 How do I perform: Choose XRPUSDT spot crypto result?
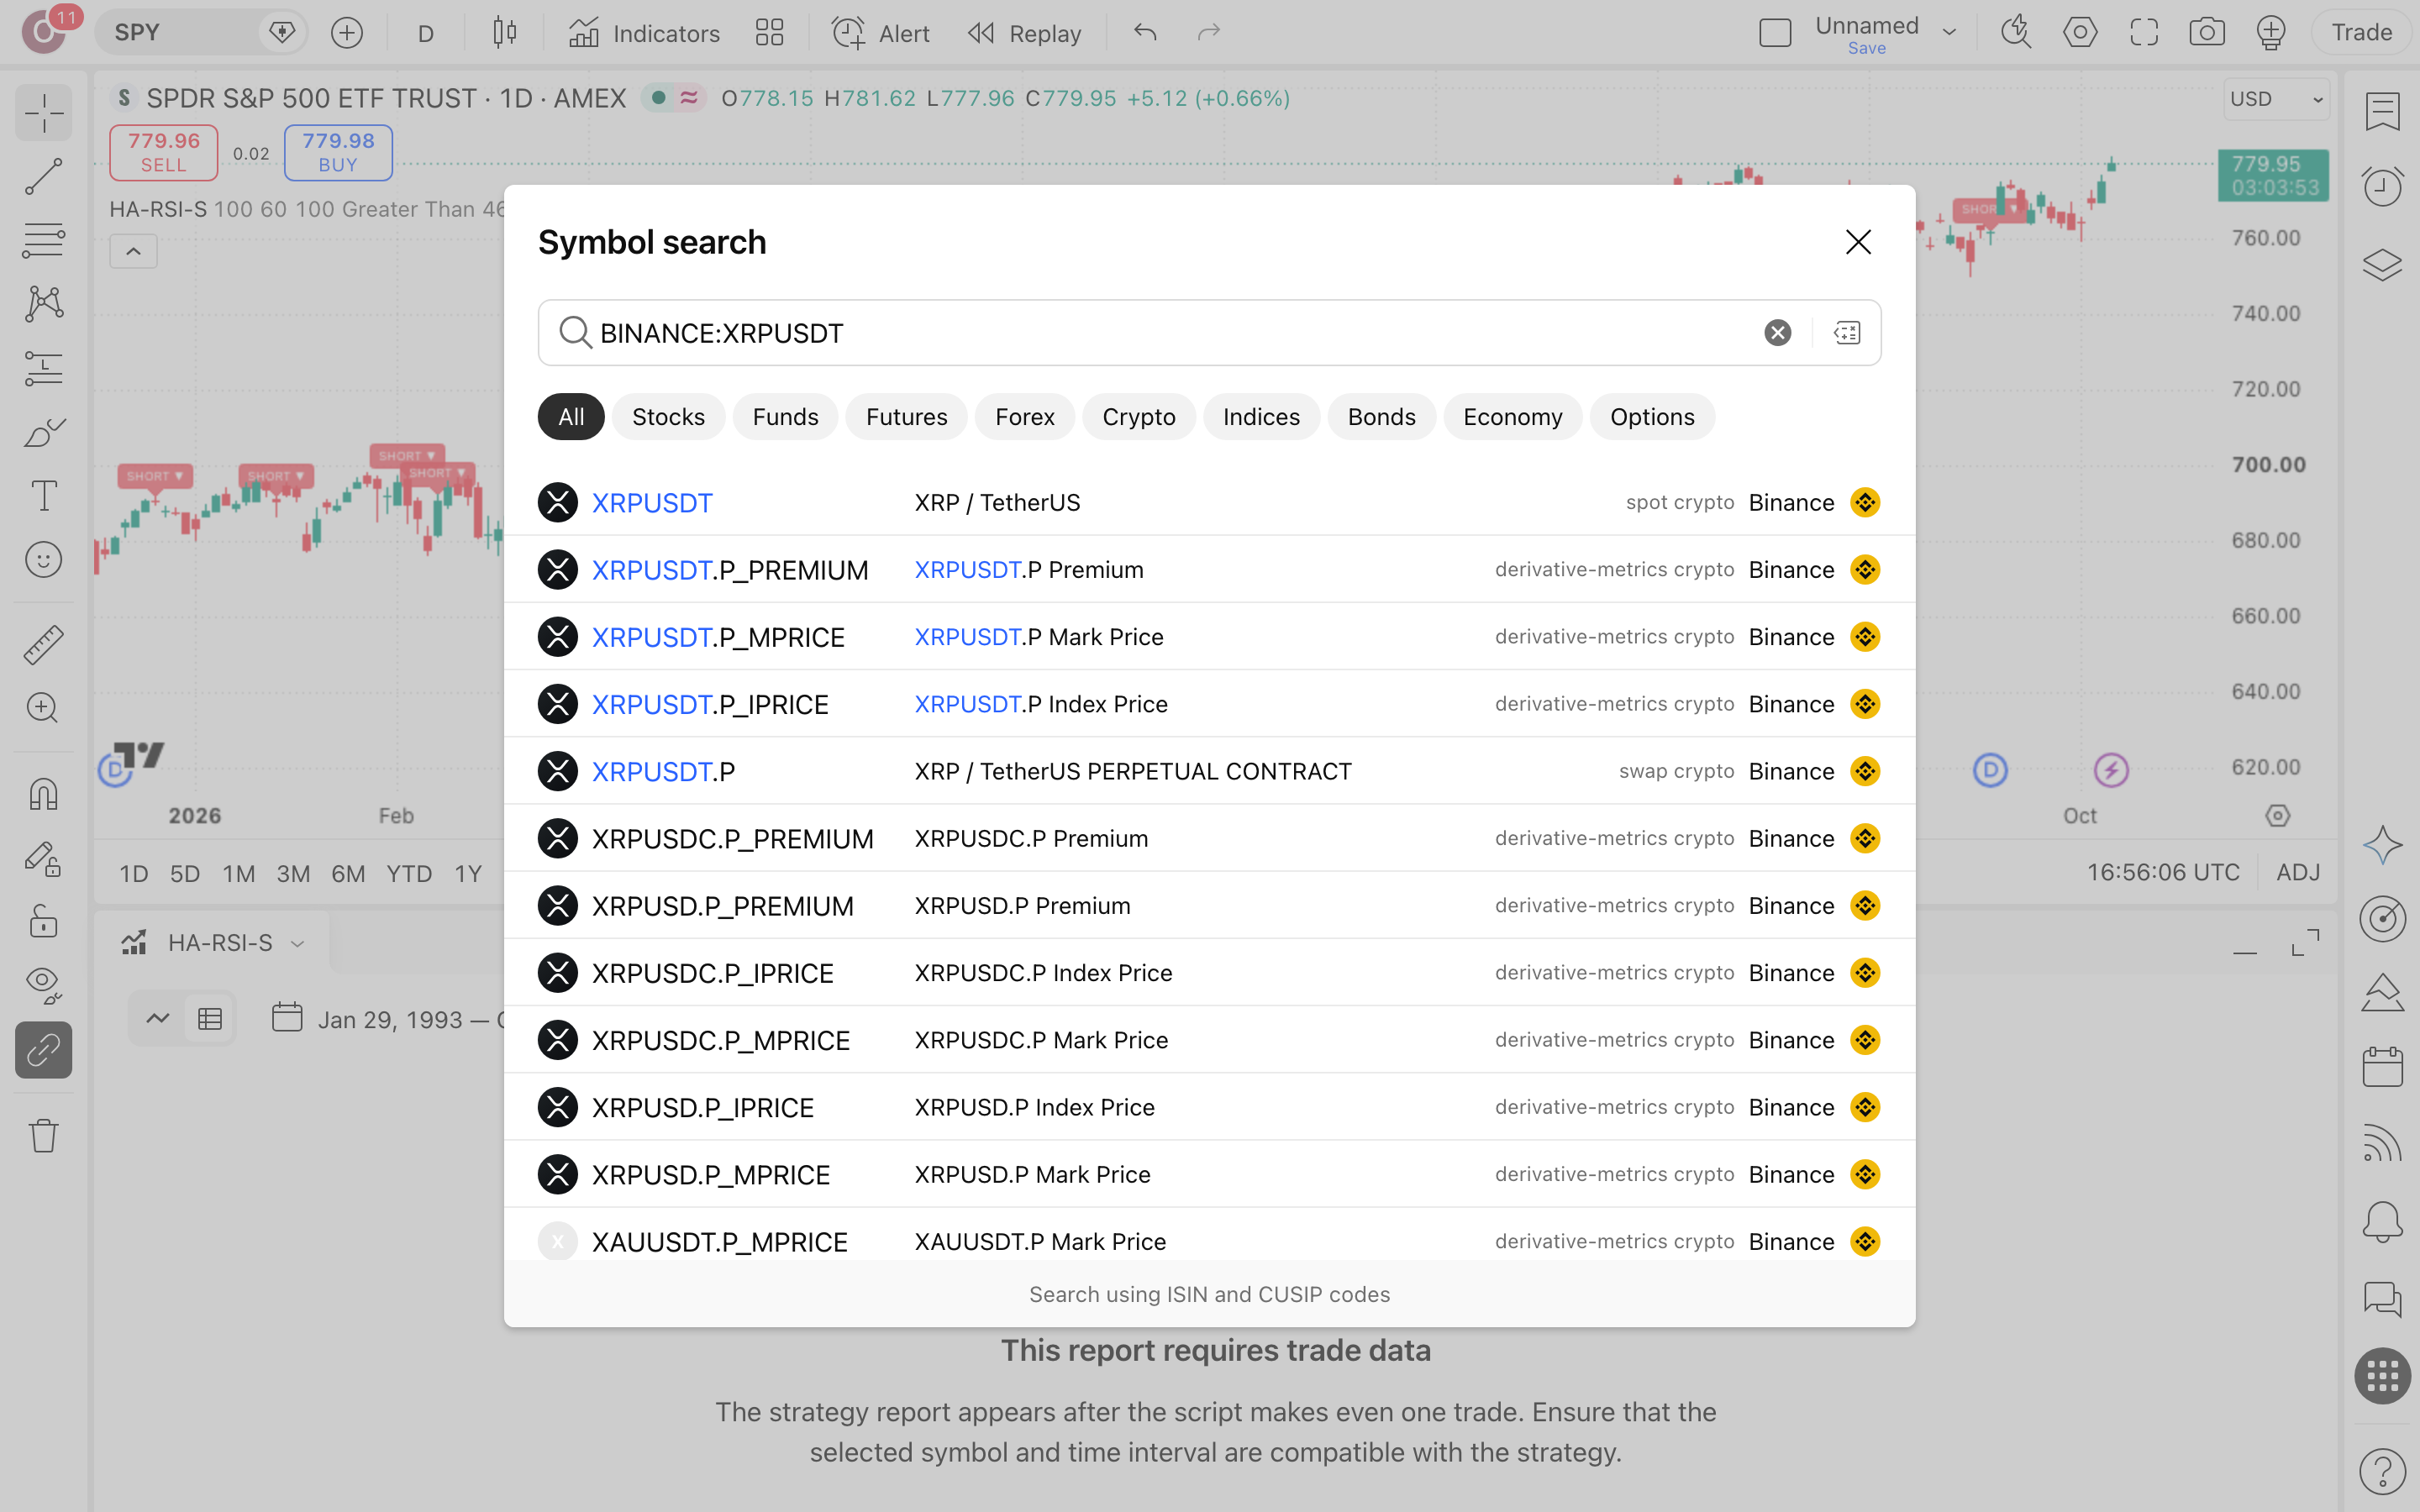[1209, 502]
